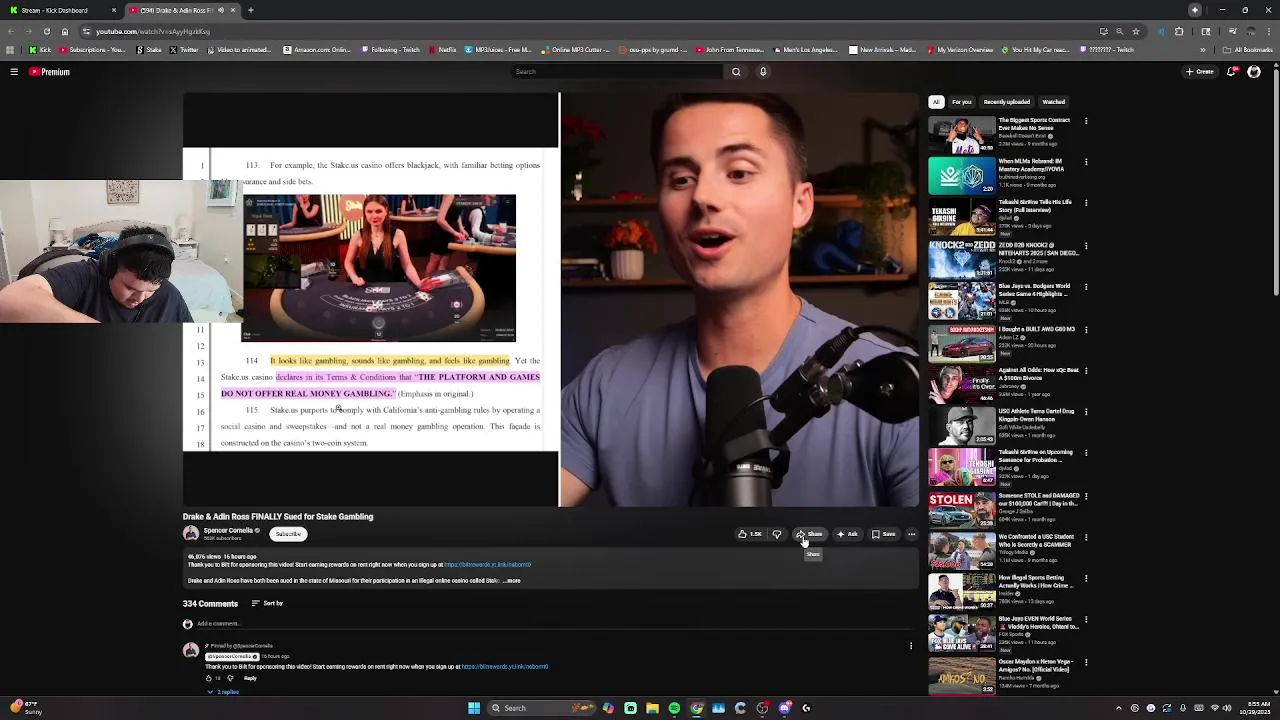Viewport: 1280px width, 720px height.
Task: Close the Stream - Kick Dashboard tab
Action: [113, 10]
